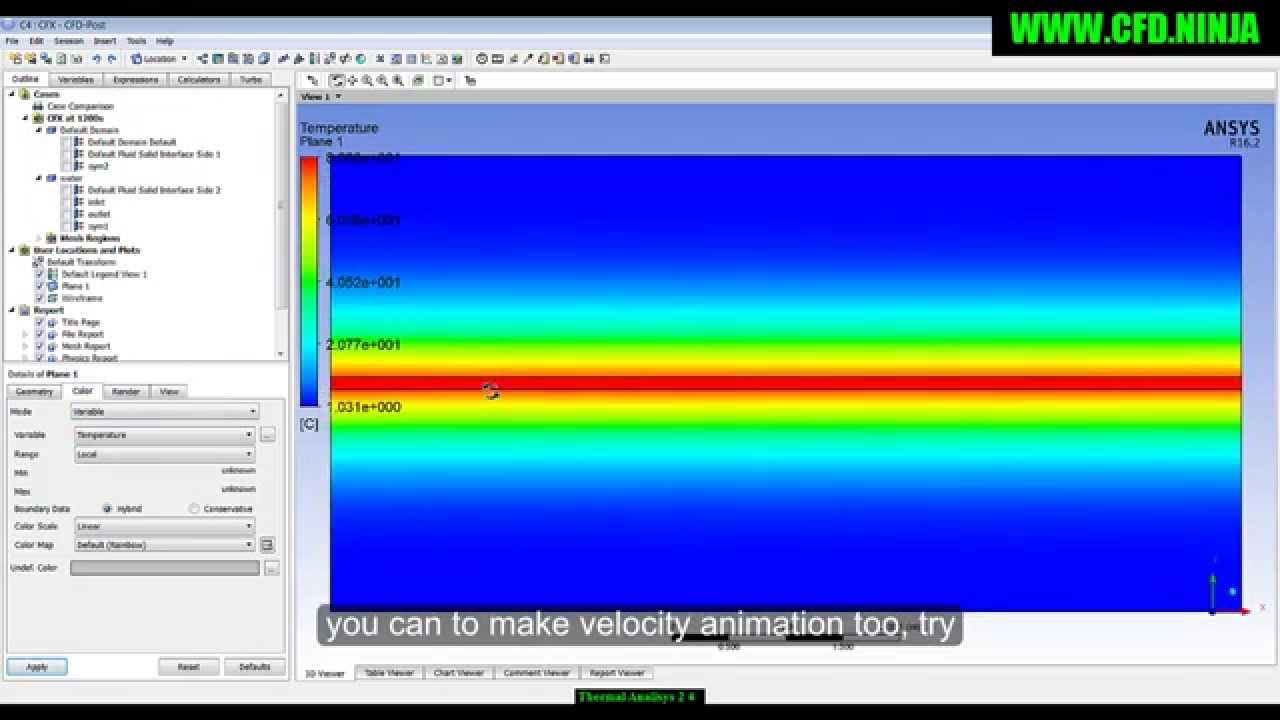Image resolution: width=1280 pixels, height=720 pixels.
Task: Open the Session menu
Action: tap(68, 41)
